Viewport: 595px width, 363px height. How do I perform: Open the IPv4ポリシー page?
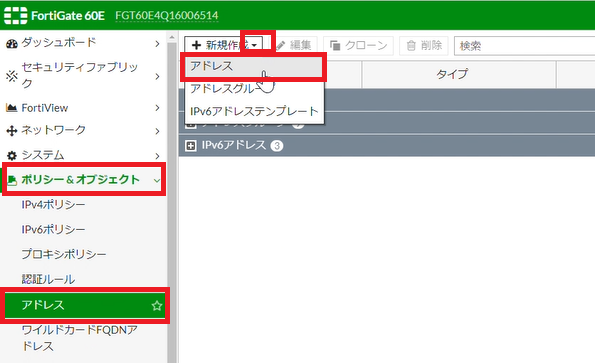(53, 205)
